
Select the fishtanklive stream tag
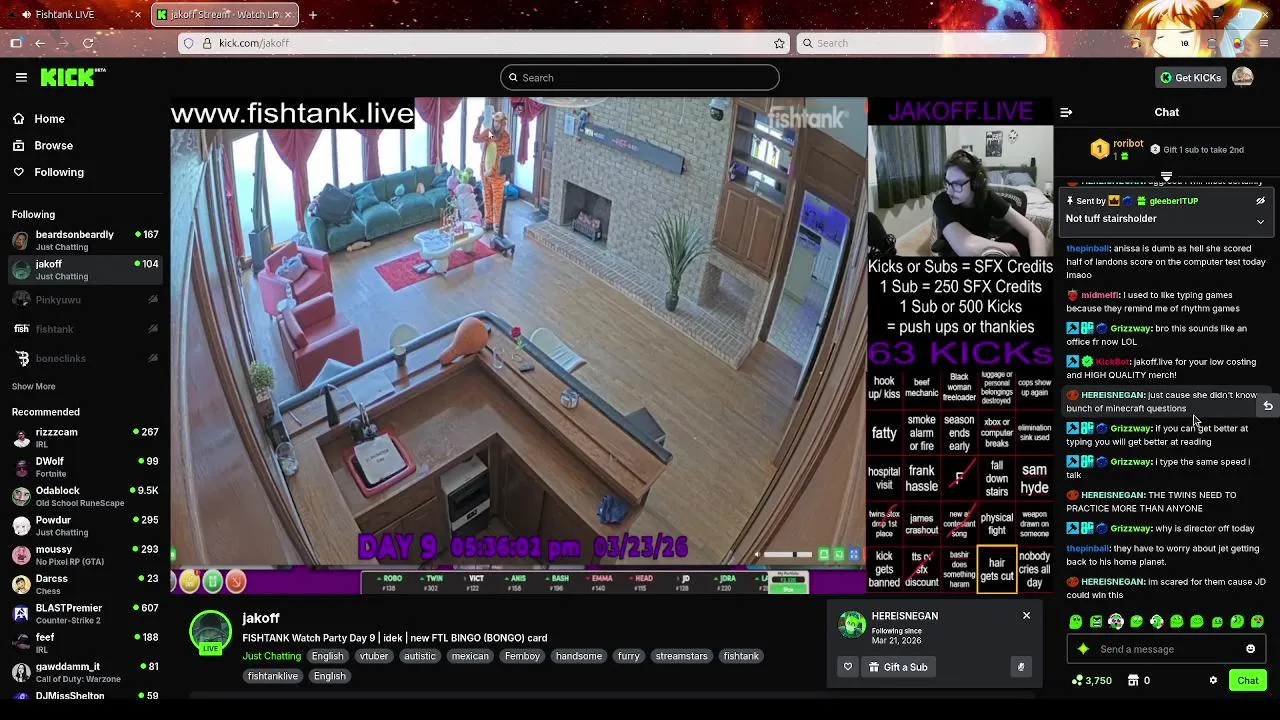(x=272, y=676)
